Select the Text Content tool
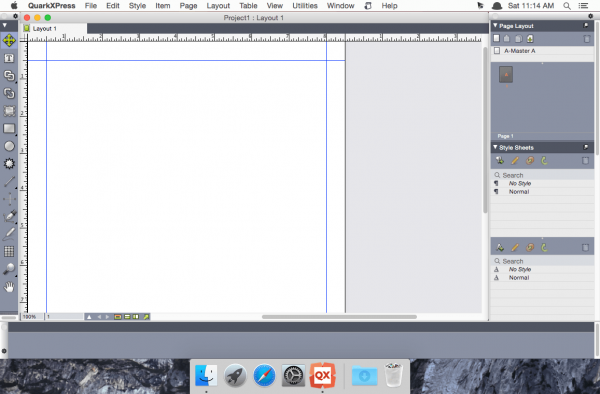This screenshot has width=600, height=394. tap(9, 58)
